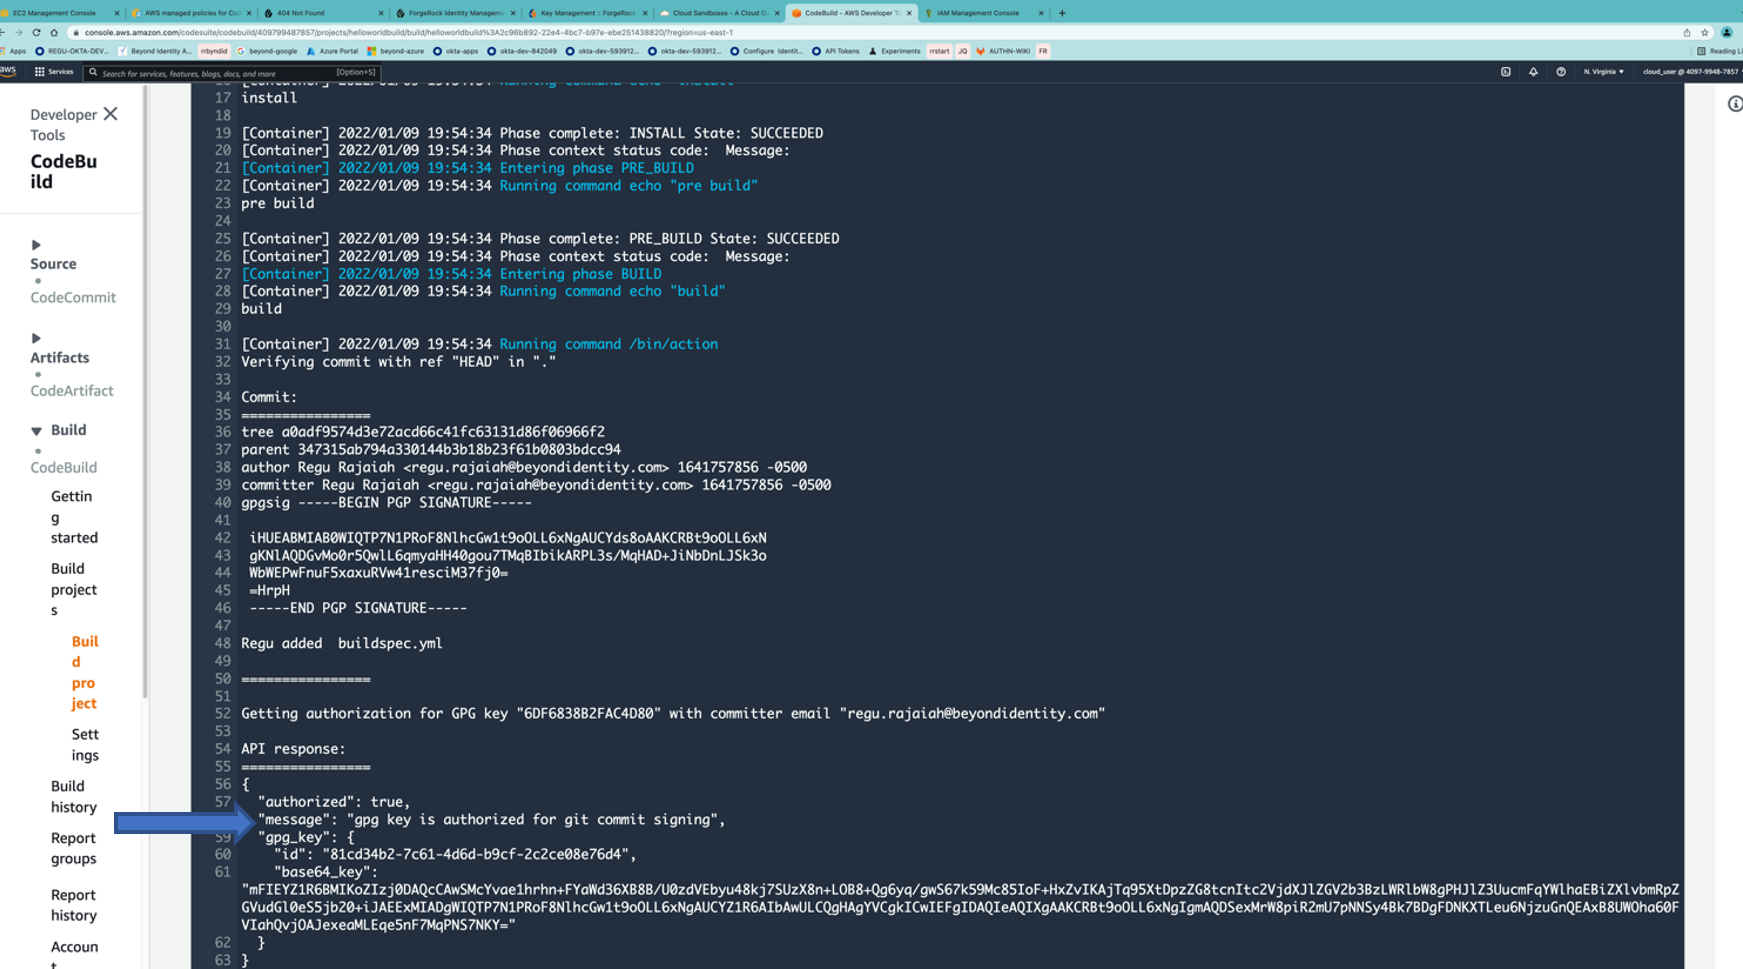Bookmark this page with the star icon

(1705, 32)
